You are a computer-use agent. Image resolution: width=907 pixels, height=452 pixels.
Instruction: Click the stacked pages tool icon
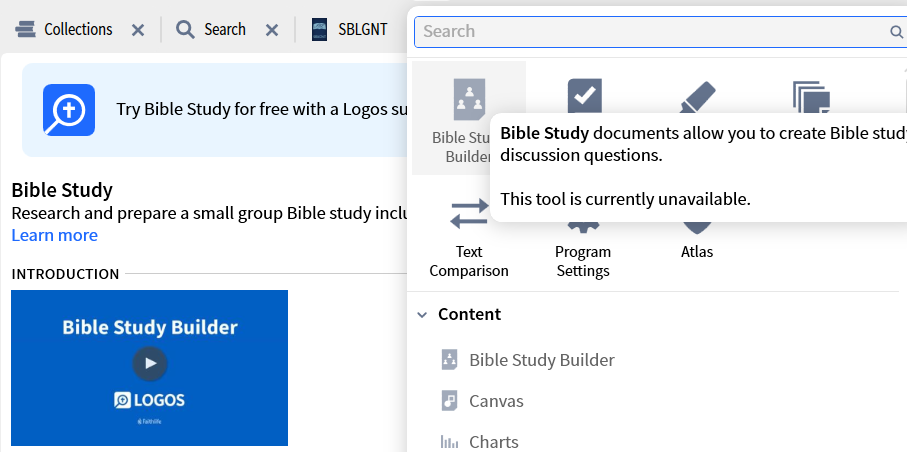[811, 97]
